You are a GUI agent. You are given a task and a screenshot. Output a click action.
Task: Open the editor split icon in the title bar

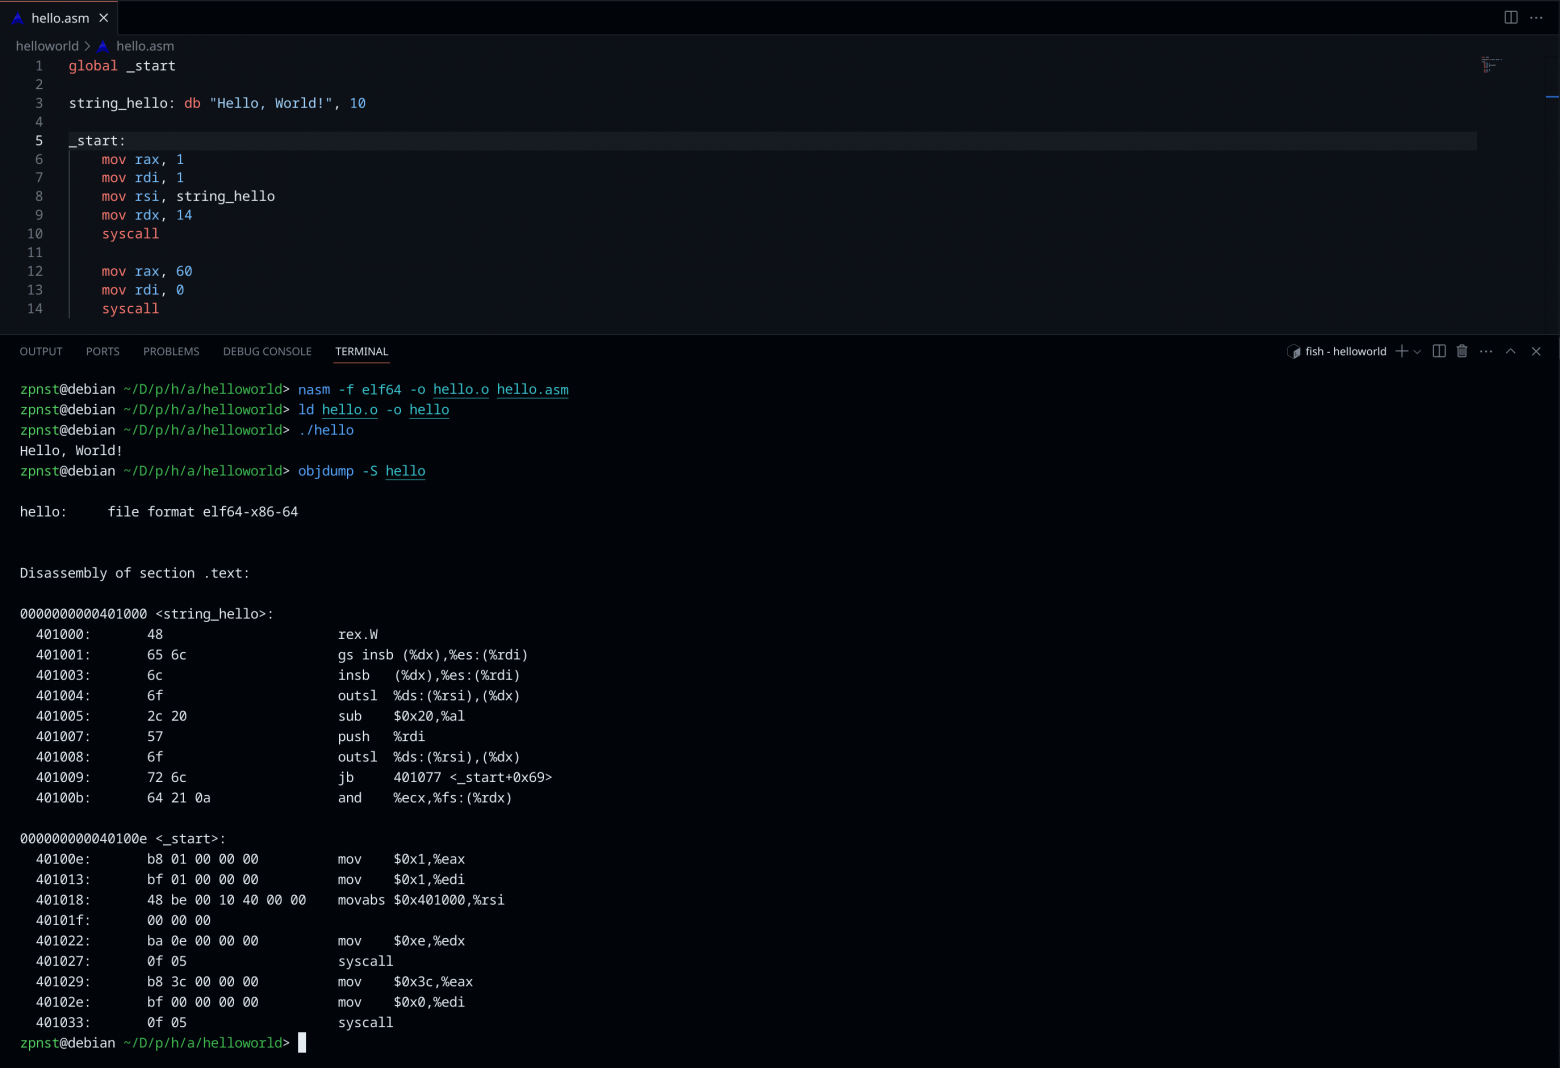click(x=1510, y=17)
